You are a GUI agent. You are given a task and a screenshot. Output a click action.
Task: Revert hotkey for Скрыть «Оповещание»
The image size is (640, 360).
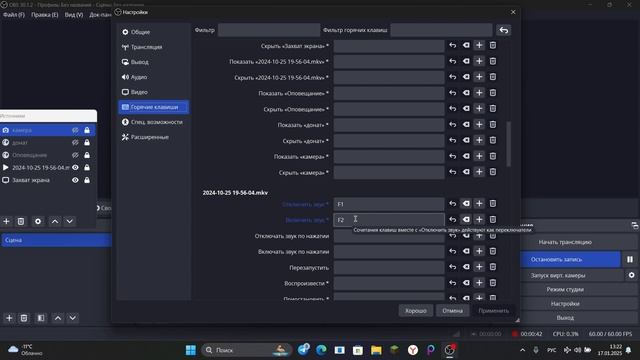453,109
